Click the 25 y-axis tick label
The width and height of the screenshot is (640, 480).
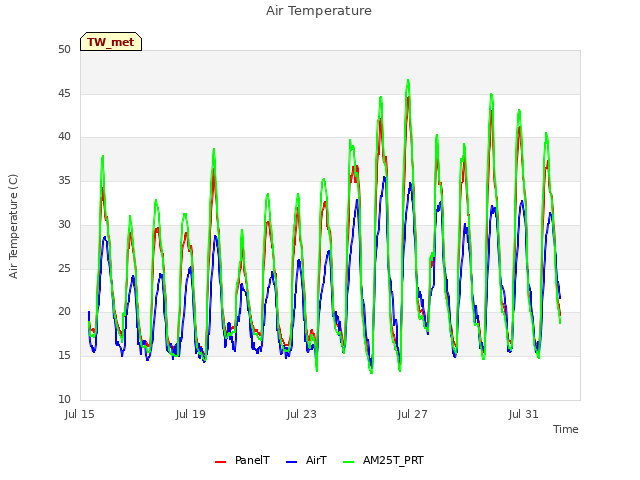coord(64,268)
